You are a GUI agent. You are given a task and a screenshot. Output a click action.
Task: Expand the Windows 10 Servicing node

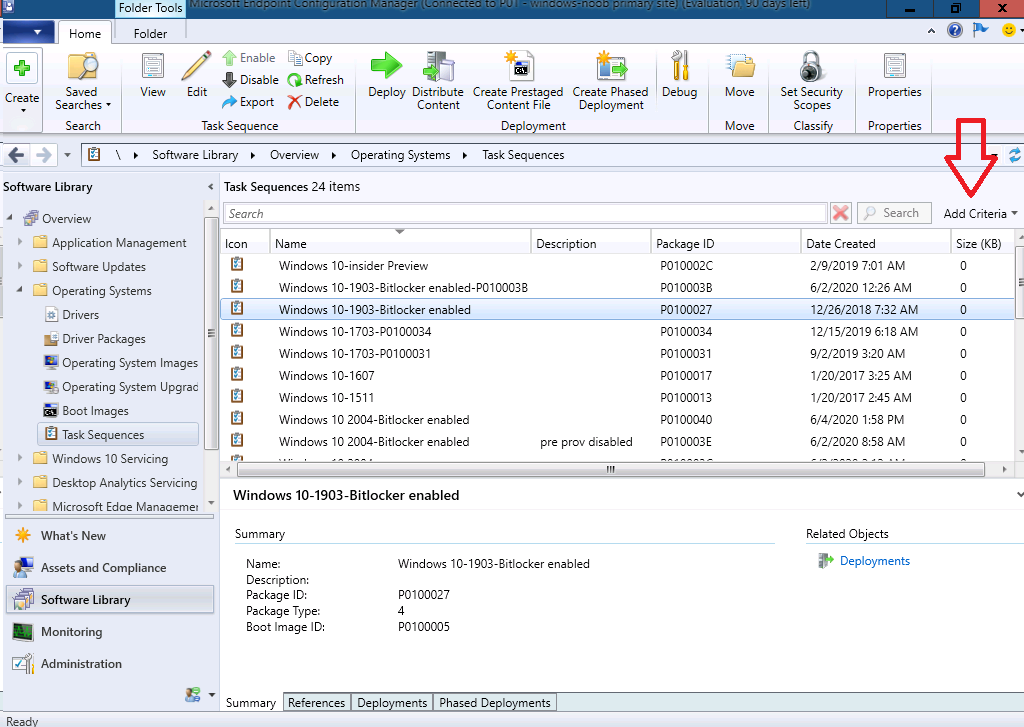[20, 458]
